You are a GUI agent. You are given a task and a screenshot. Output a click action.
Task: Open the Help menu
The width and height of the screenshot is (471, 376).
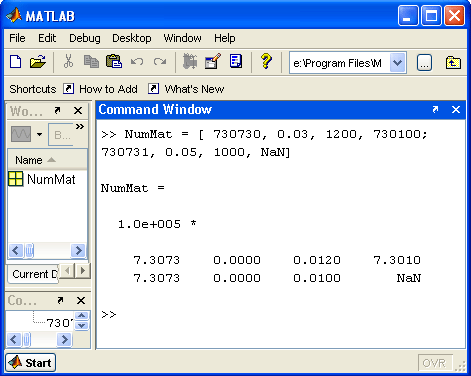click(225, 38)
